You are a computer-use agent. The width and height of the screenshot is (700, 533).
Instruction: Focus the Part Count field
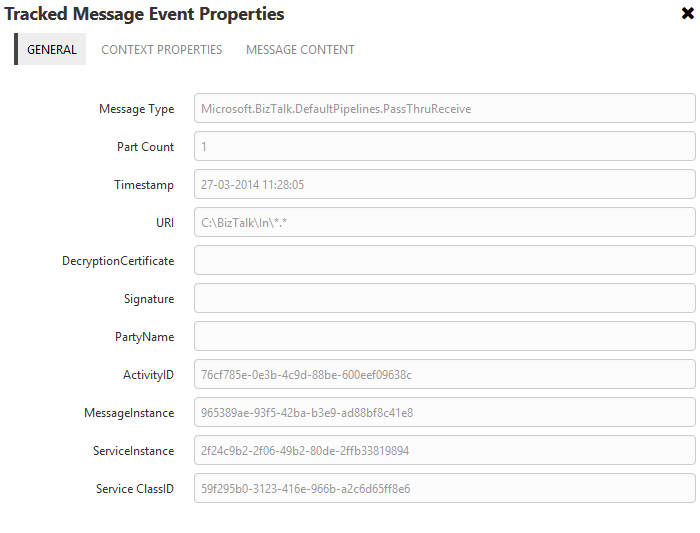(x=444, y=147)
